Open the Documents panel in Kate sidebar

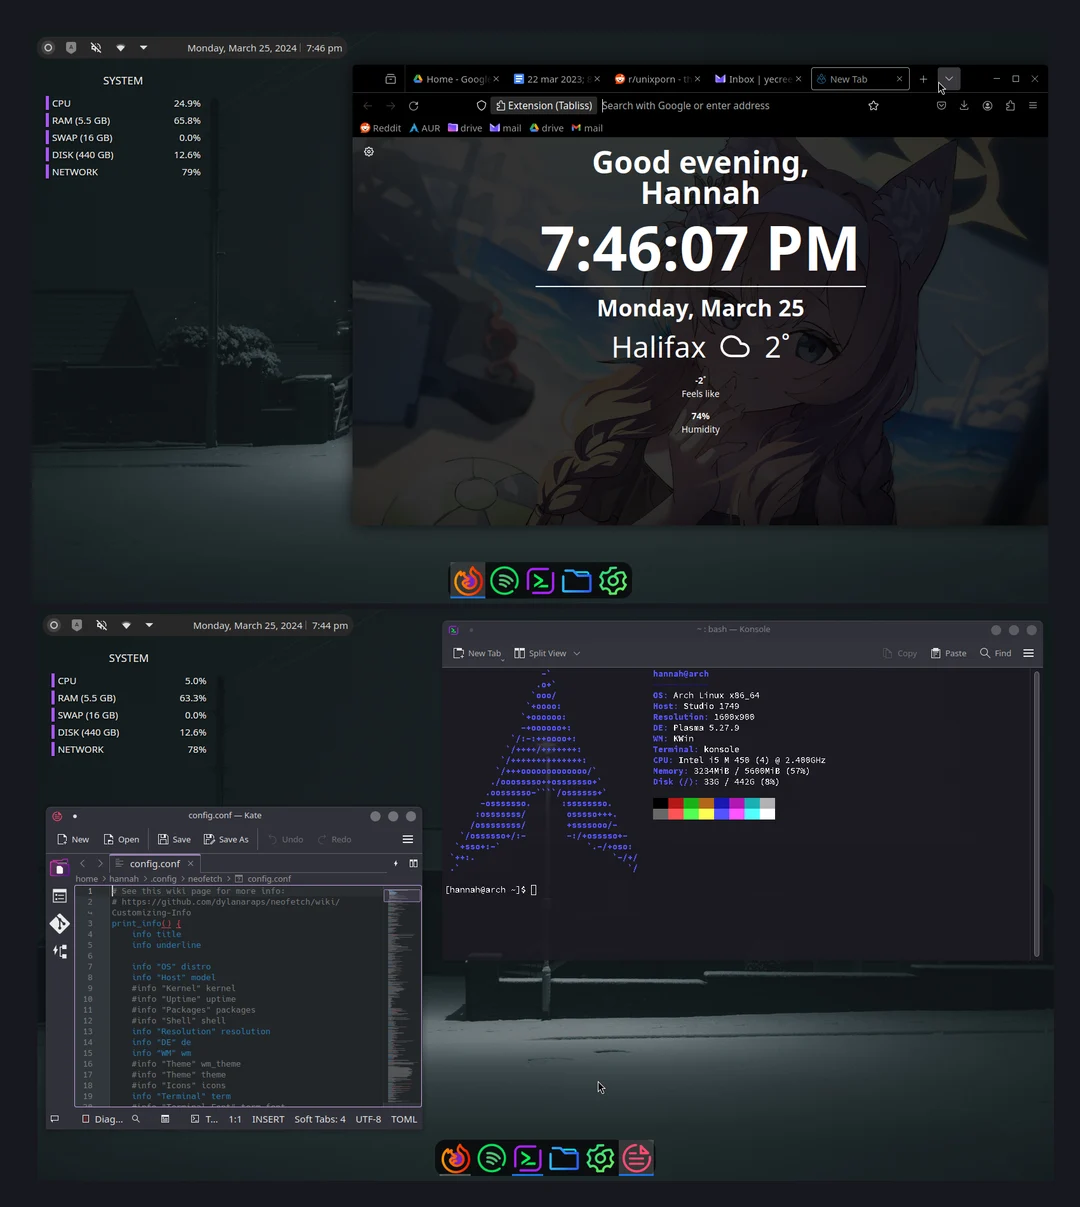tap(59, 896)
